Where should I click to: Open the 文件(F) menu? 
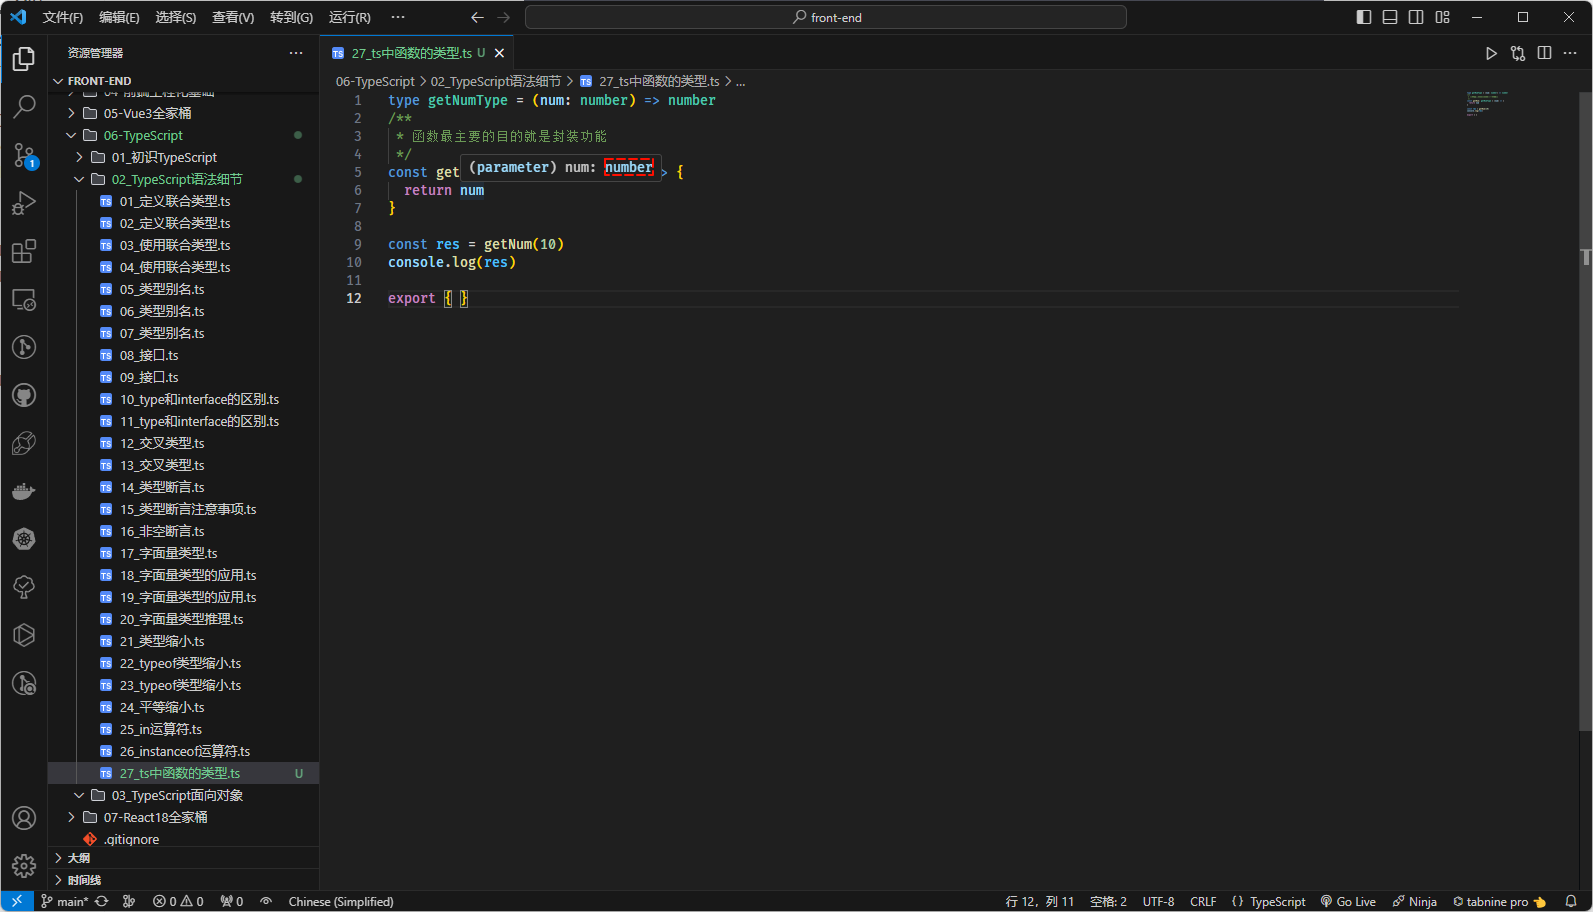click(x=63, y=17)
